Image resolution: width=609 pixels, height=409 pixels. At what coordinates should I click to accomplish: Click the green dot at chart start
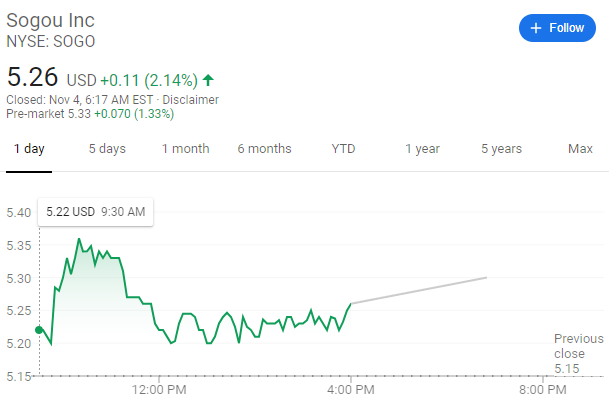[x=39, y=329]
